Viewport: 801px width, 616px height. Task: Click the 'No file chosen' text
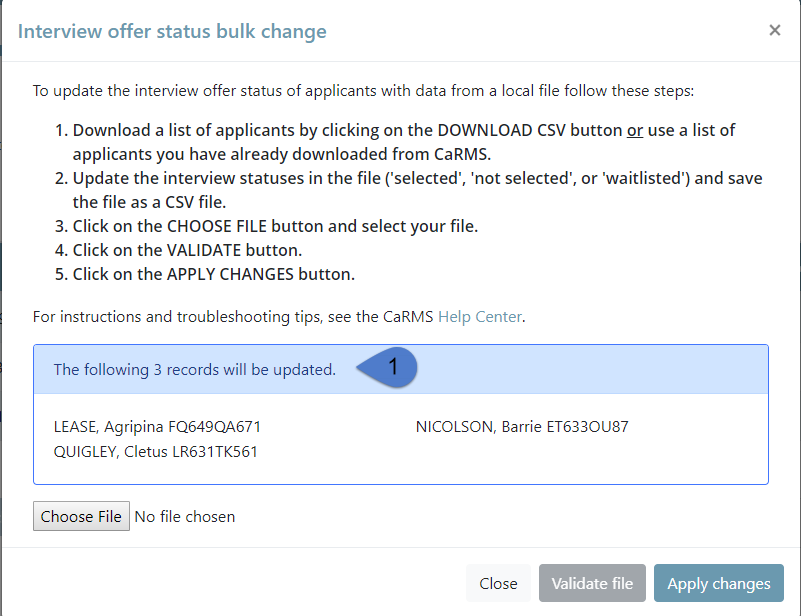(184, 516)
